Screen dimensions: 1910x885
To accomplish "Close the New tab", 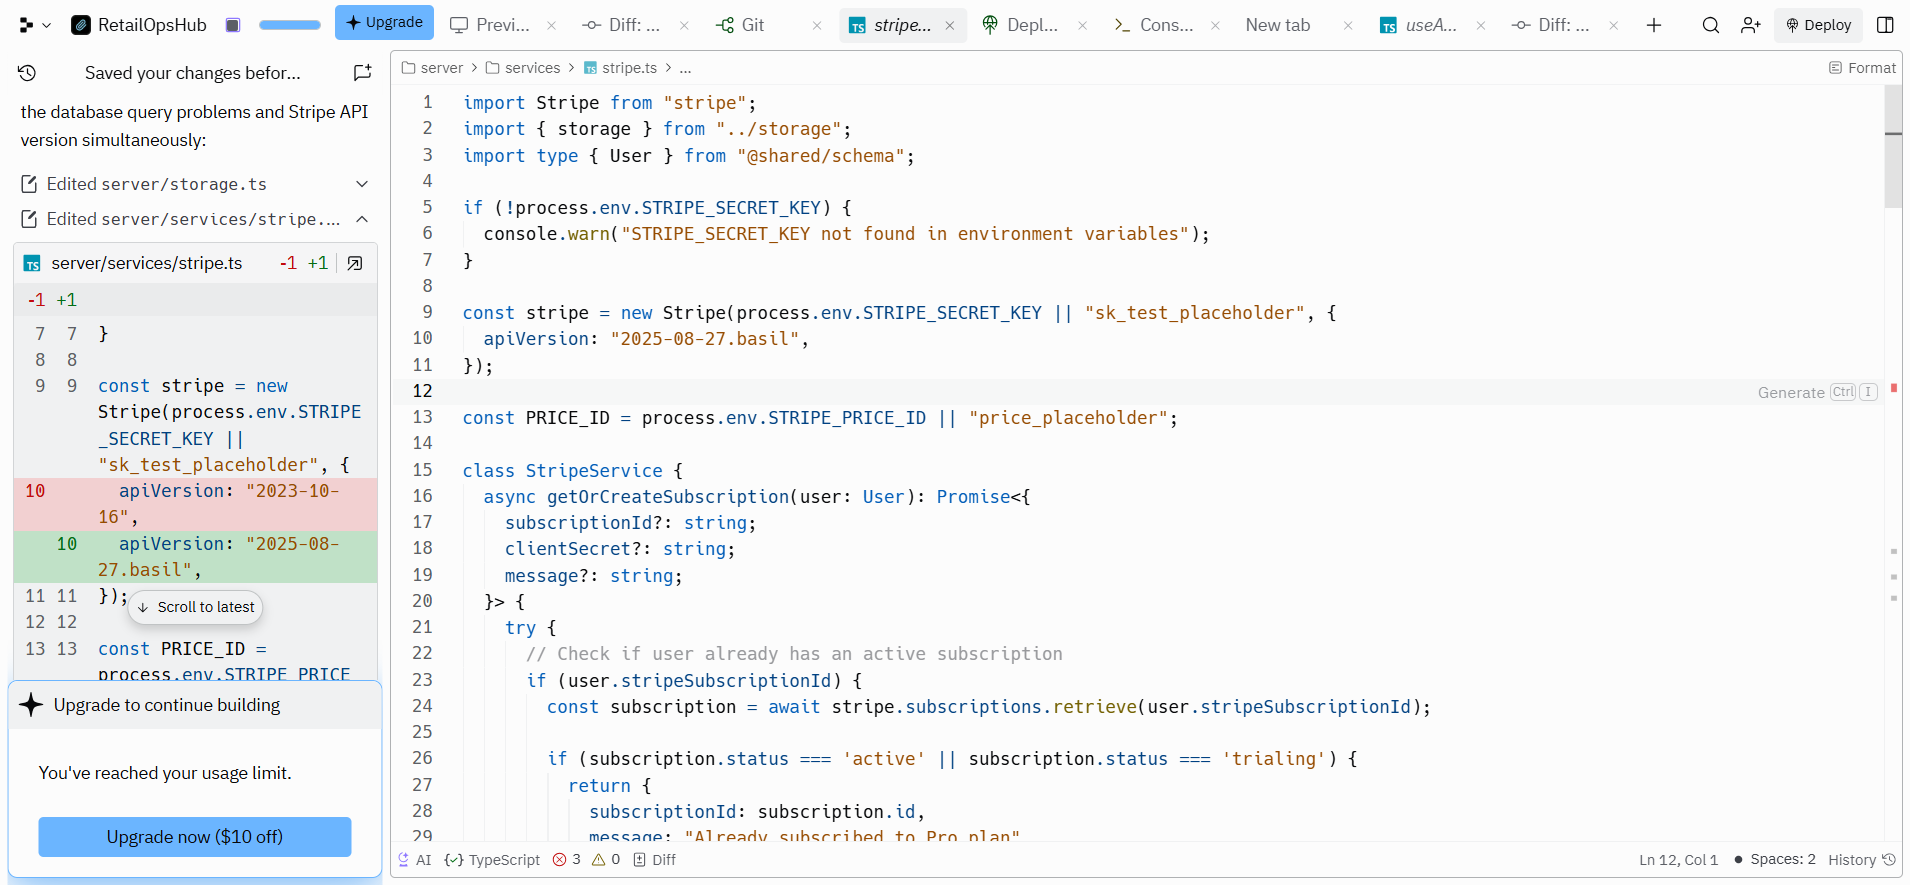I will (x=1348, y=25).
